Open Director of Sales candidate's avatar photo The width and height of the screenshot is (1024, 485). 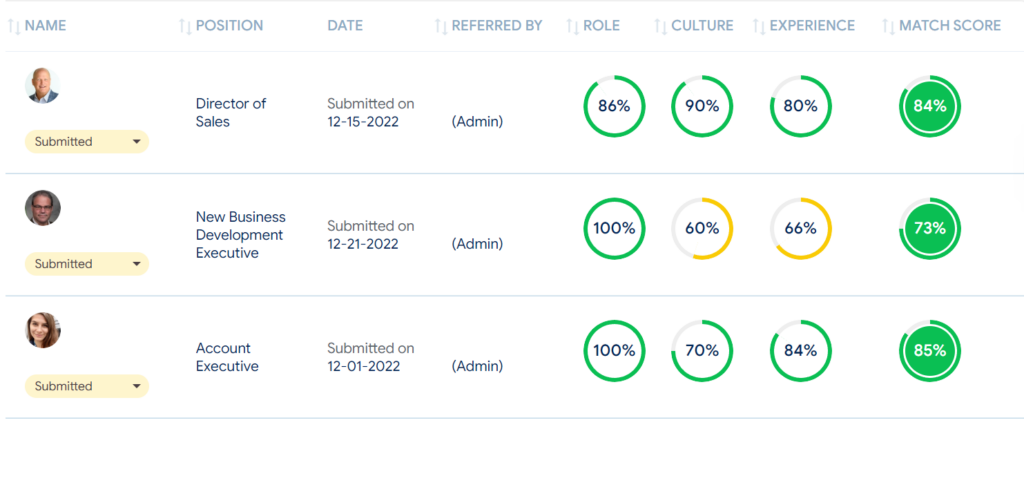coord(42,86)
